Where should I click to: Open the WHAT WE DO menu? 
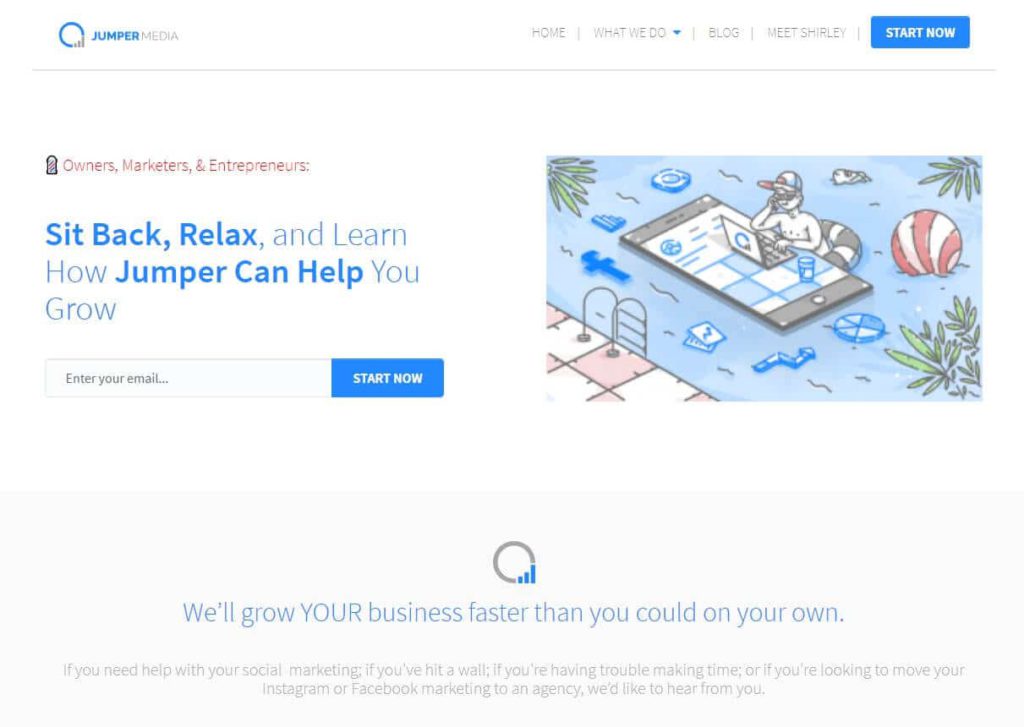click(630, 33)
